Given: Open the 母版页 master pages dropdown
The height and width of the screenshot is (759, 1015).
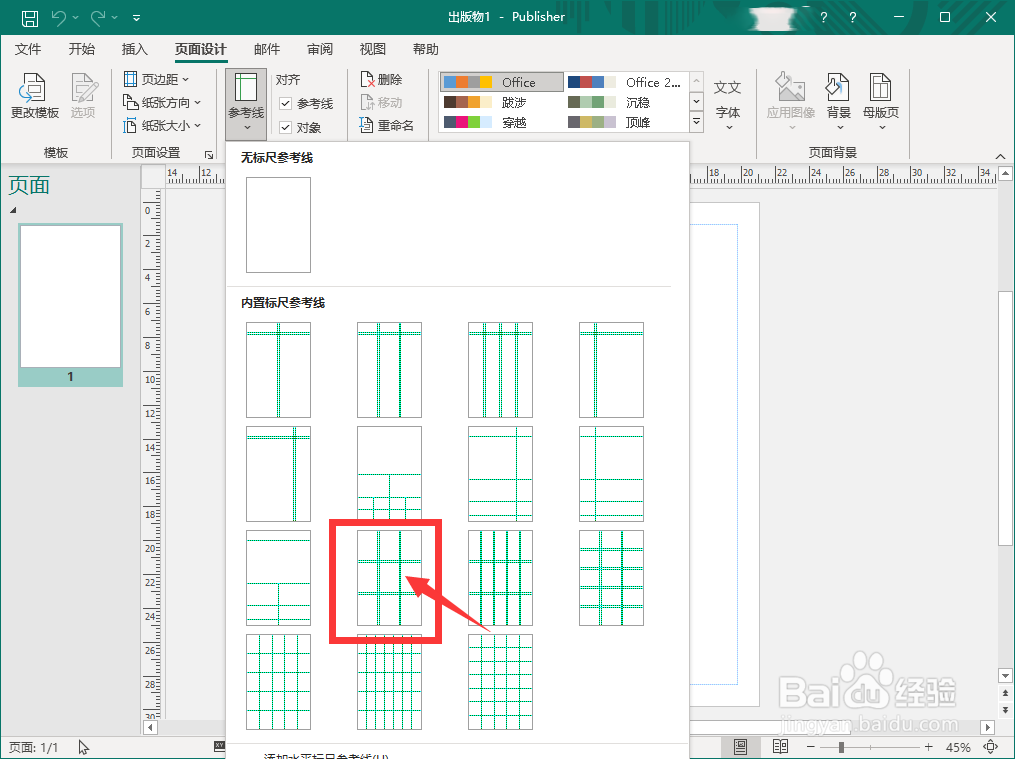Looking at the screenshot, I should click(881, 102).
